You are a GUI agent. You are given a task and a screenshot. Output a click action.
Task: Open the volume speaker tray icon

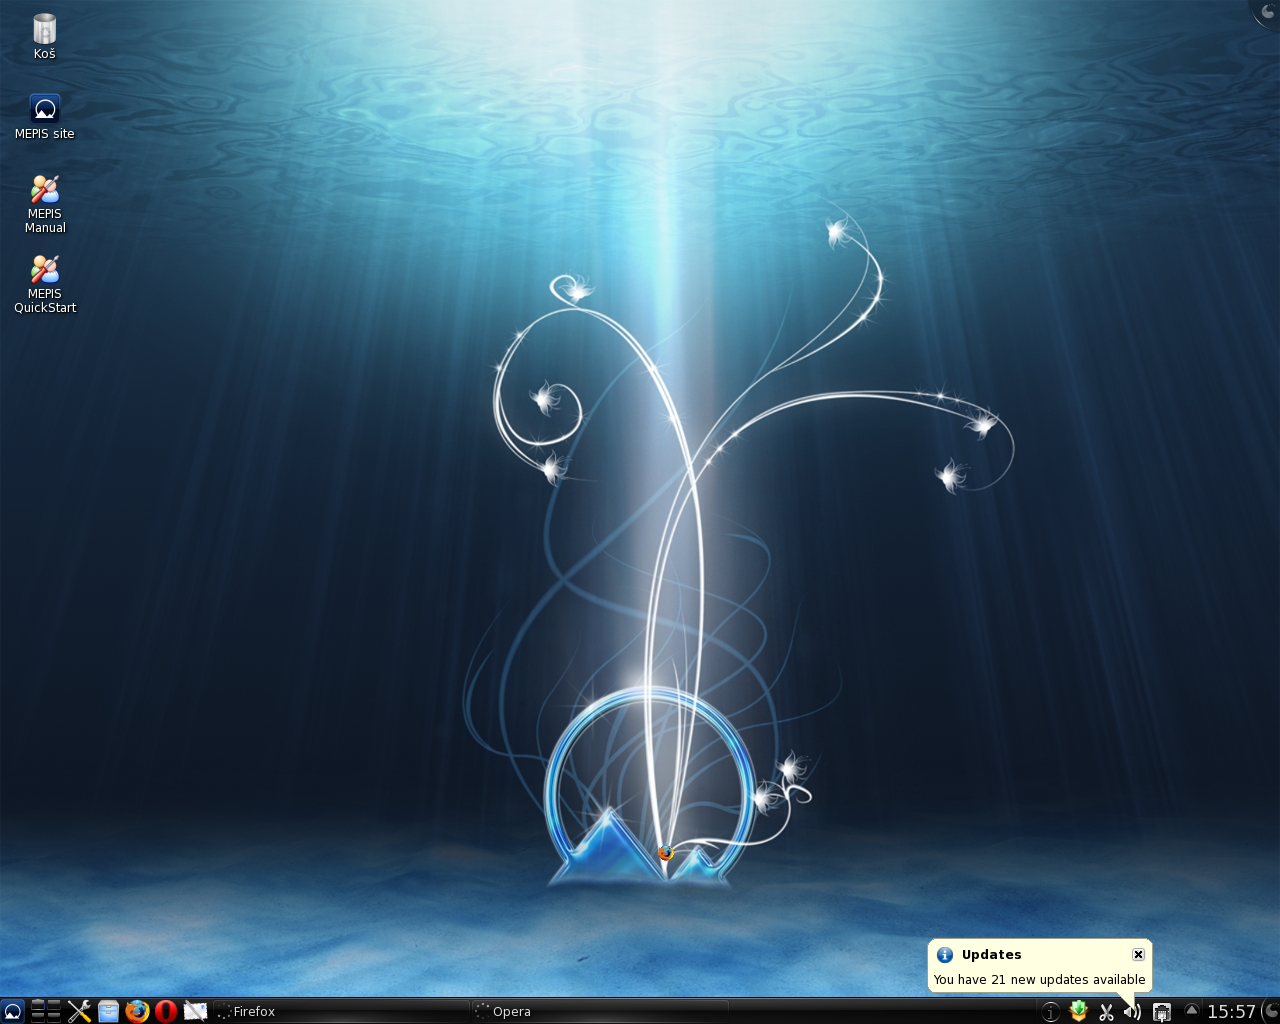tap(1132, 1012)
